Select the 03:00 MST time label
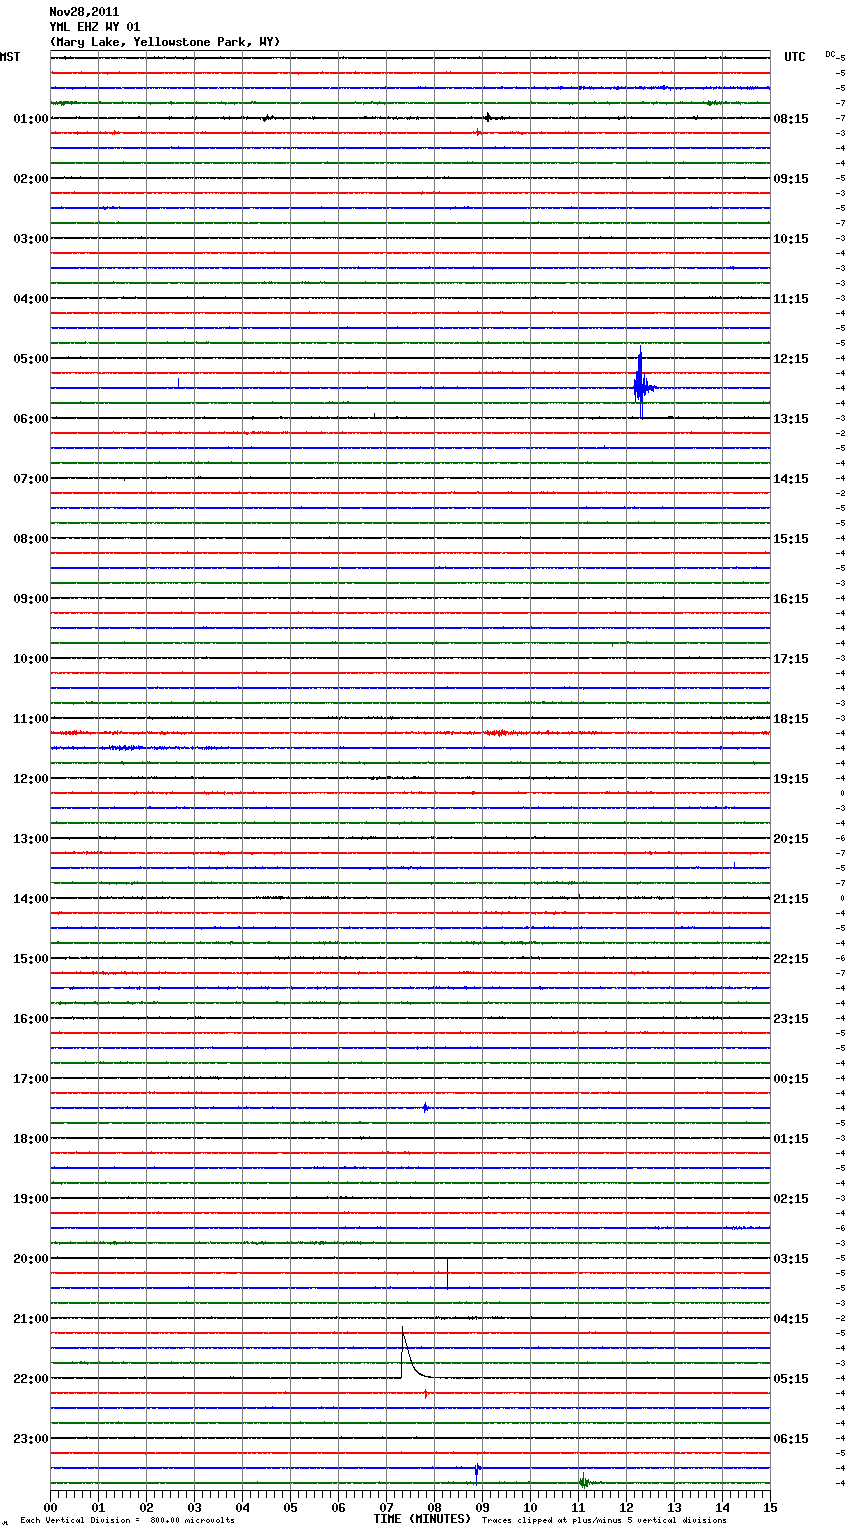 31,239
